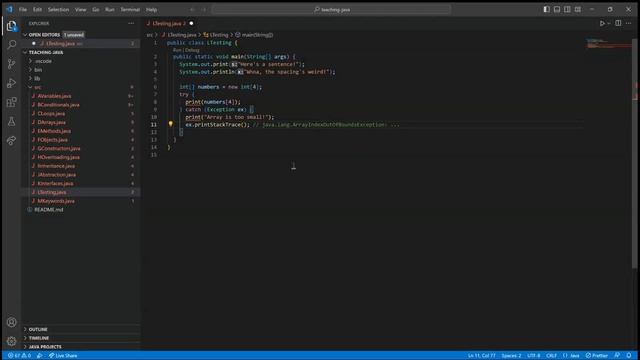Open the Explorer view in activity bar
The image size is (640, 360).
coord(11,26)
